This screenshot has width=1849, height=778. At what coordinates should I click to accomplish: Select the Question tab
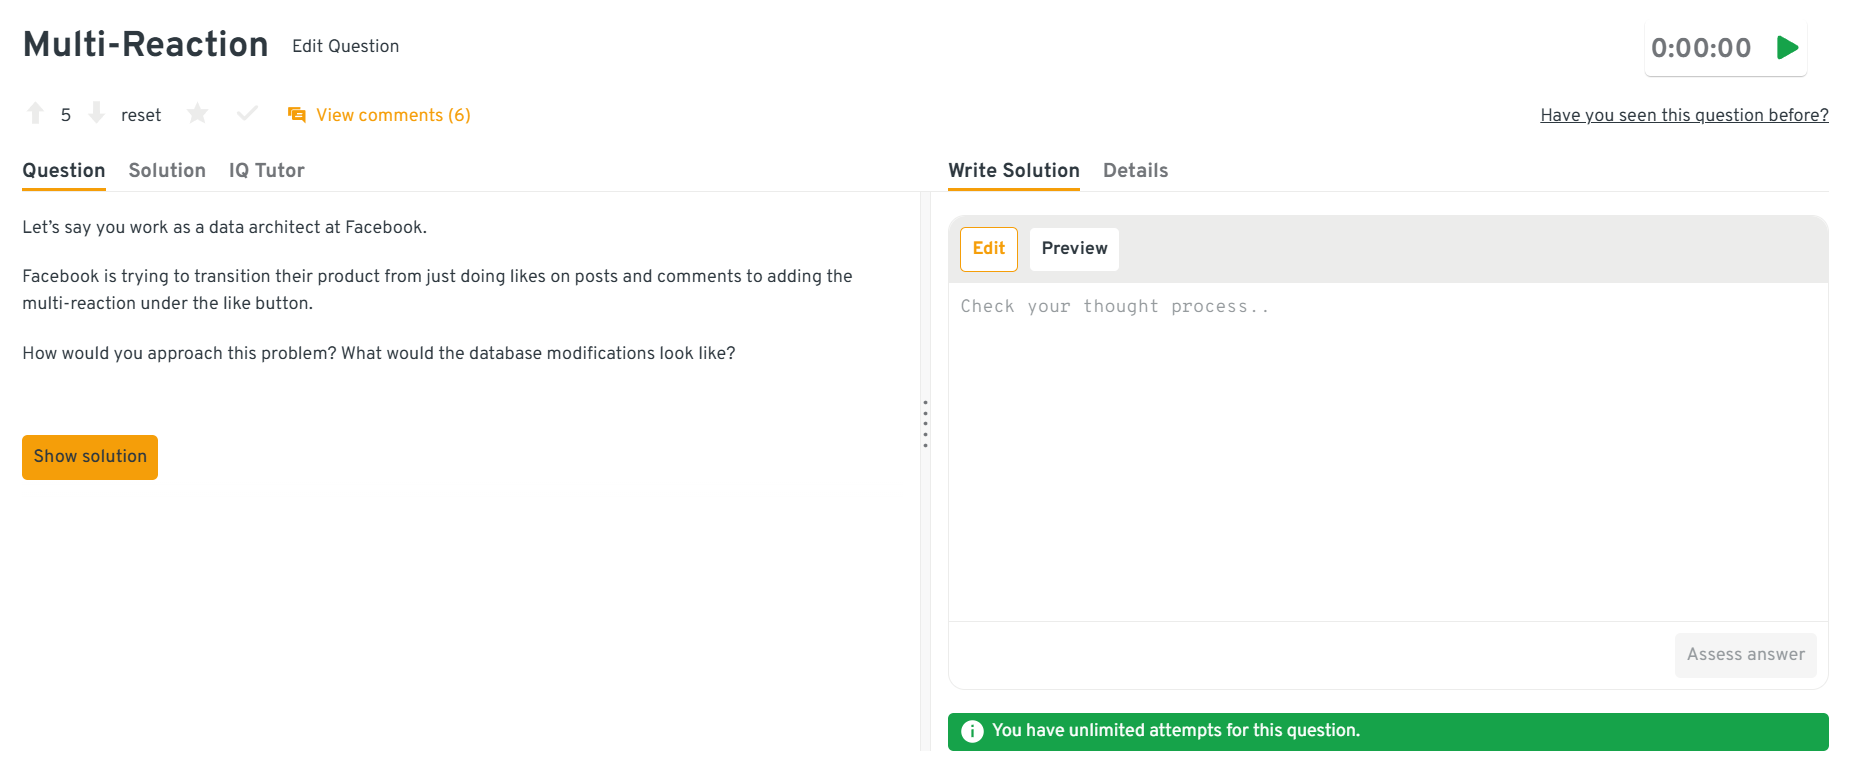point(64,171)
